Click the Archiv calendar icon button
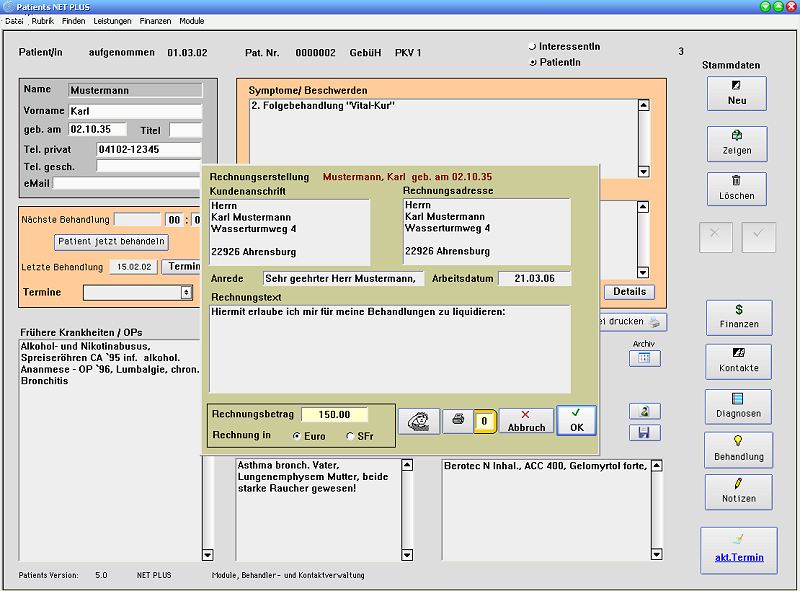This screenshot has width=800, height=591. tap(644, 358)
